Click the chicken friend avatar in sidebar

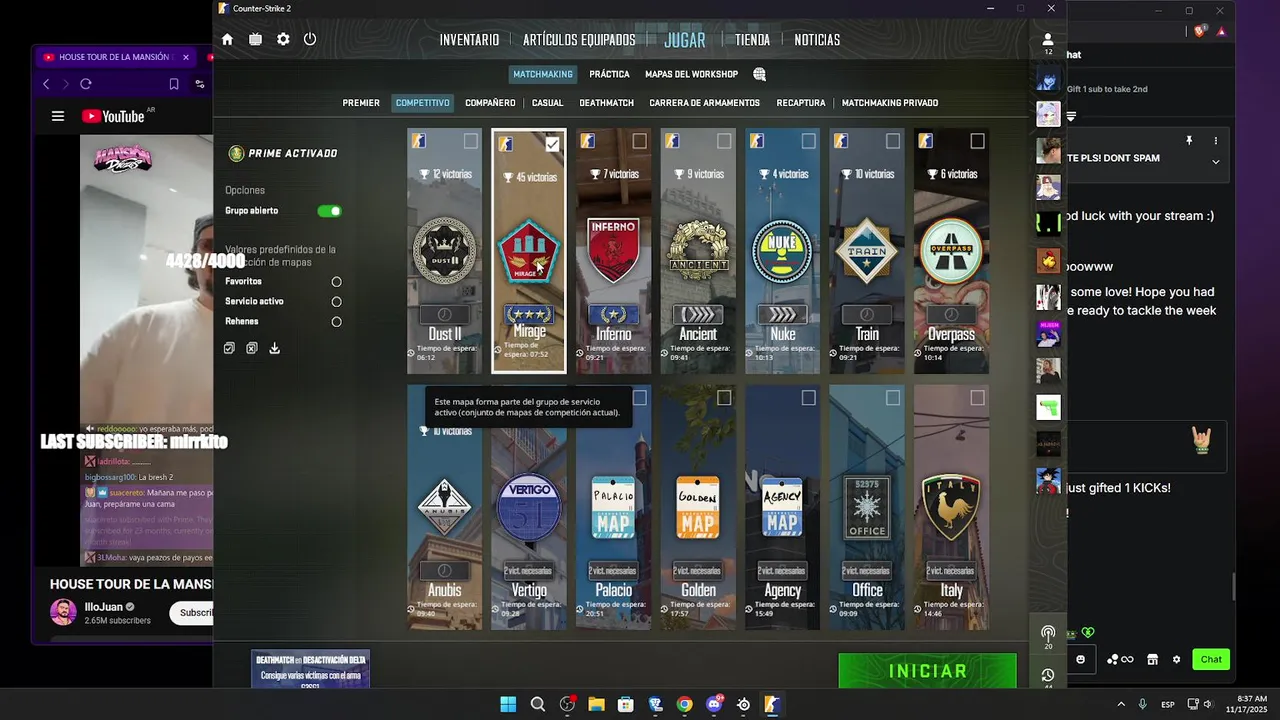tap(1048, 260)
